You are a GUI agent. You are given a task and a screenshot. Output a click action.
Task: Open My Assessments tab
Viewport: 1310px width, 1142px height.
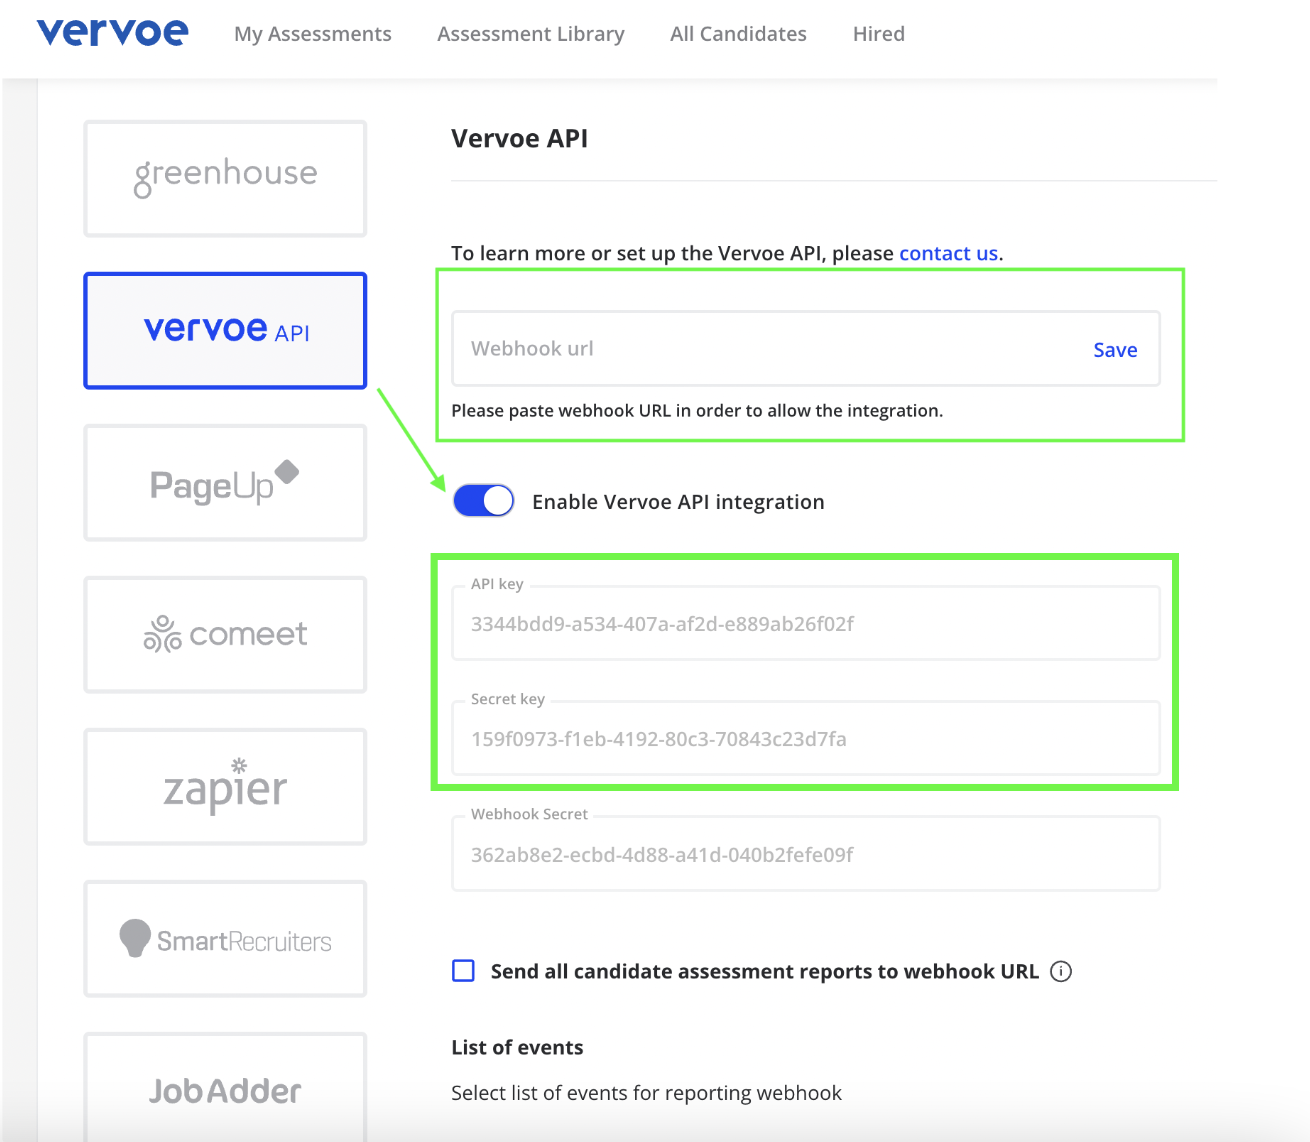pos(313,34)
